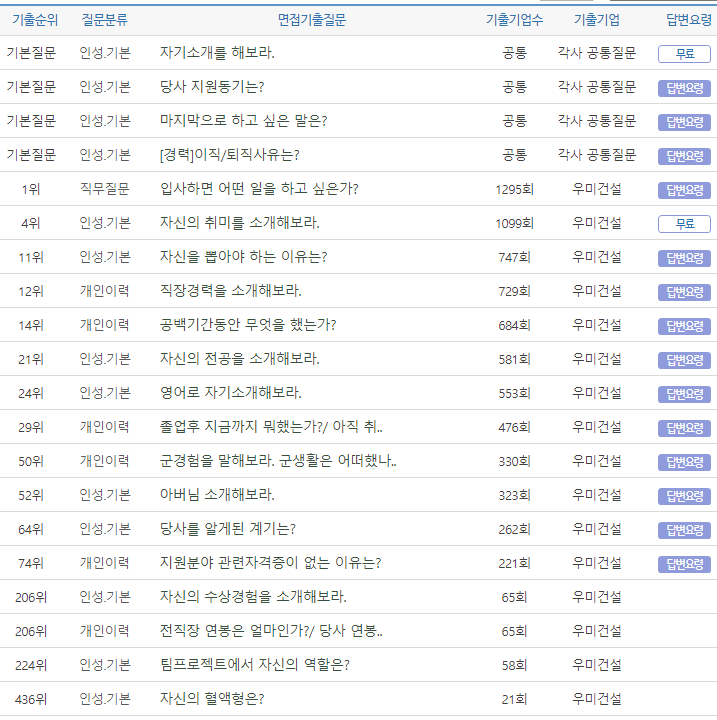
Task: Open 답변요령 for 입사하면 어떤 일을 하고 싶은가?
Action: (684, 190)
